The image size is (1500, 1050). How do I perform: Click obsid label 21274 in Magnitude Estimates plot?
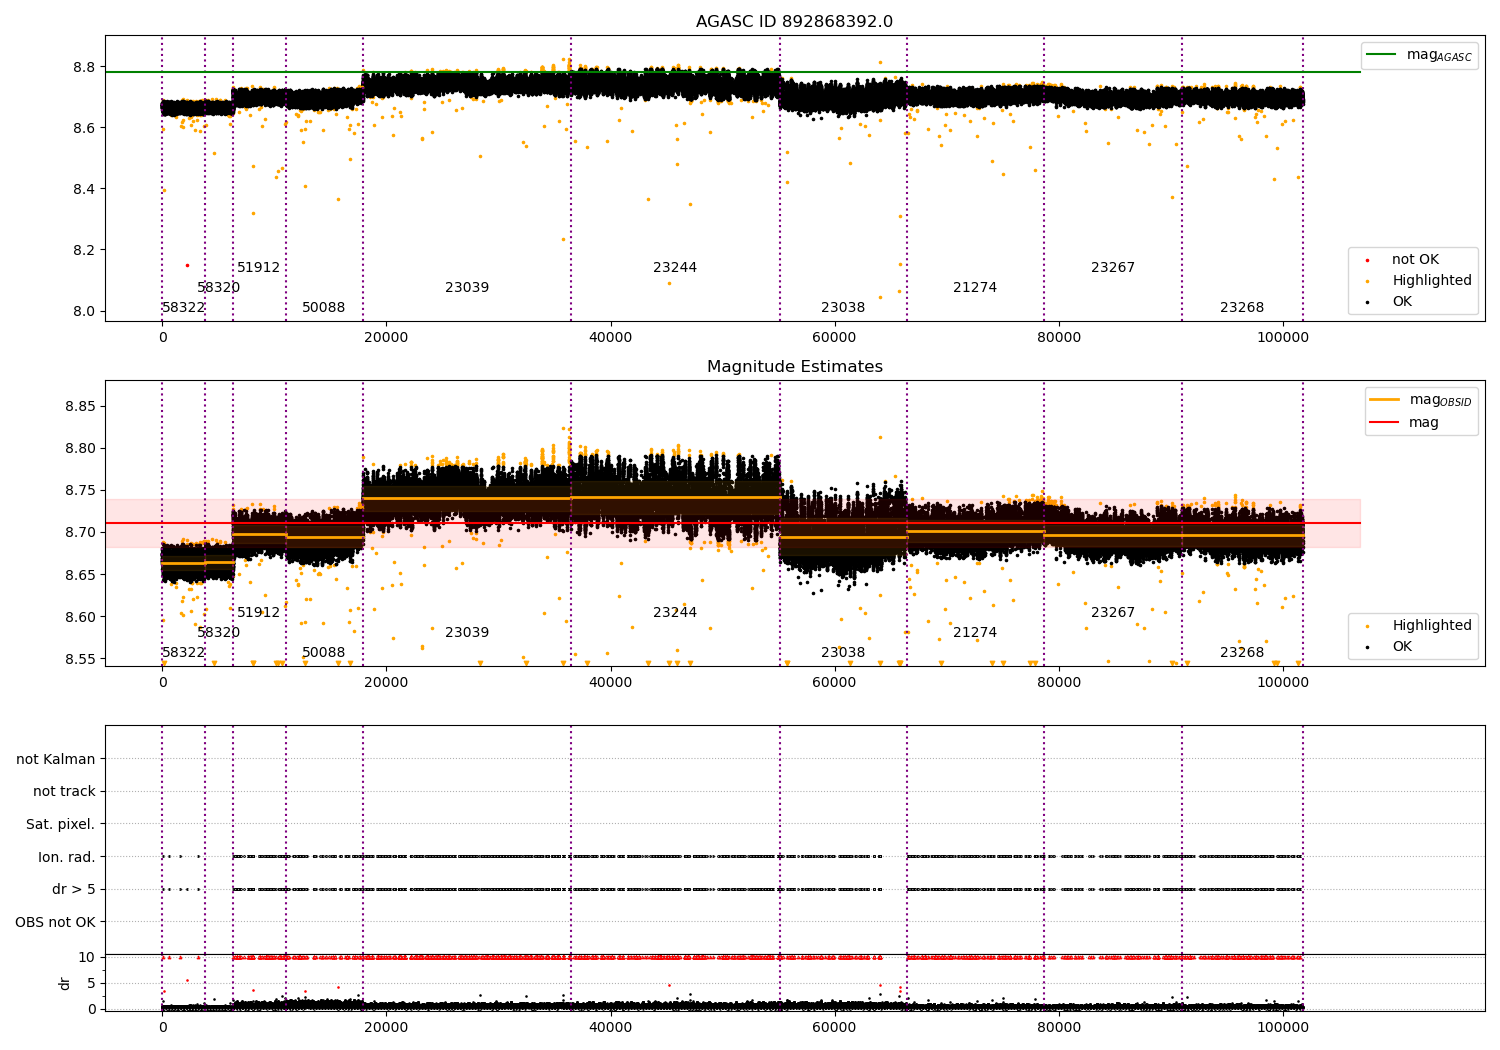tap(975, 633)
